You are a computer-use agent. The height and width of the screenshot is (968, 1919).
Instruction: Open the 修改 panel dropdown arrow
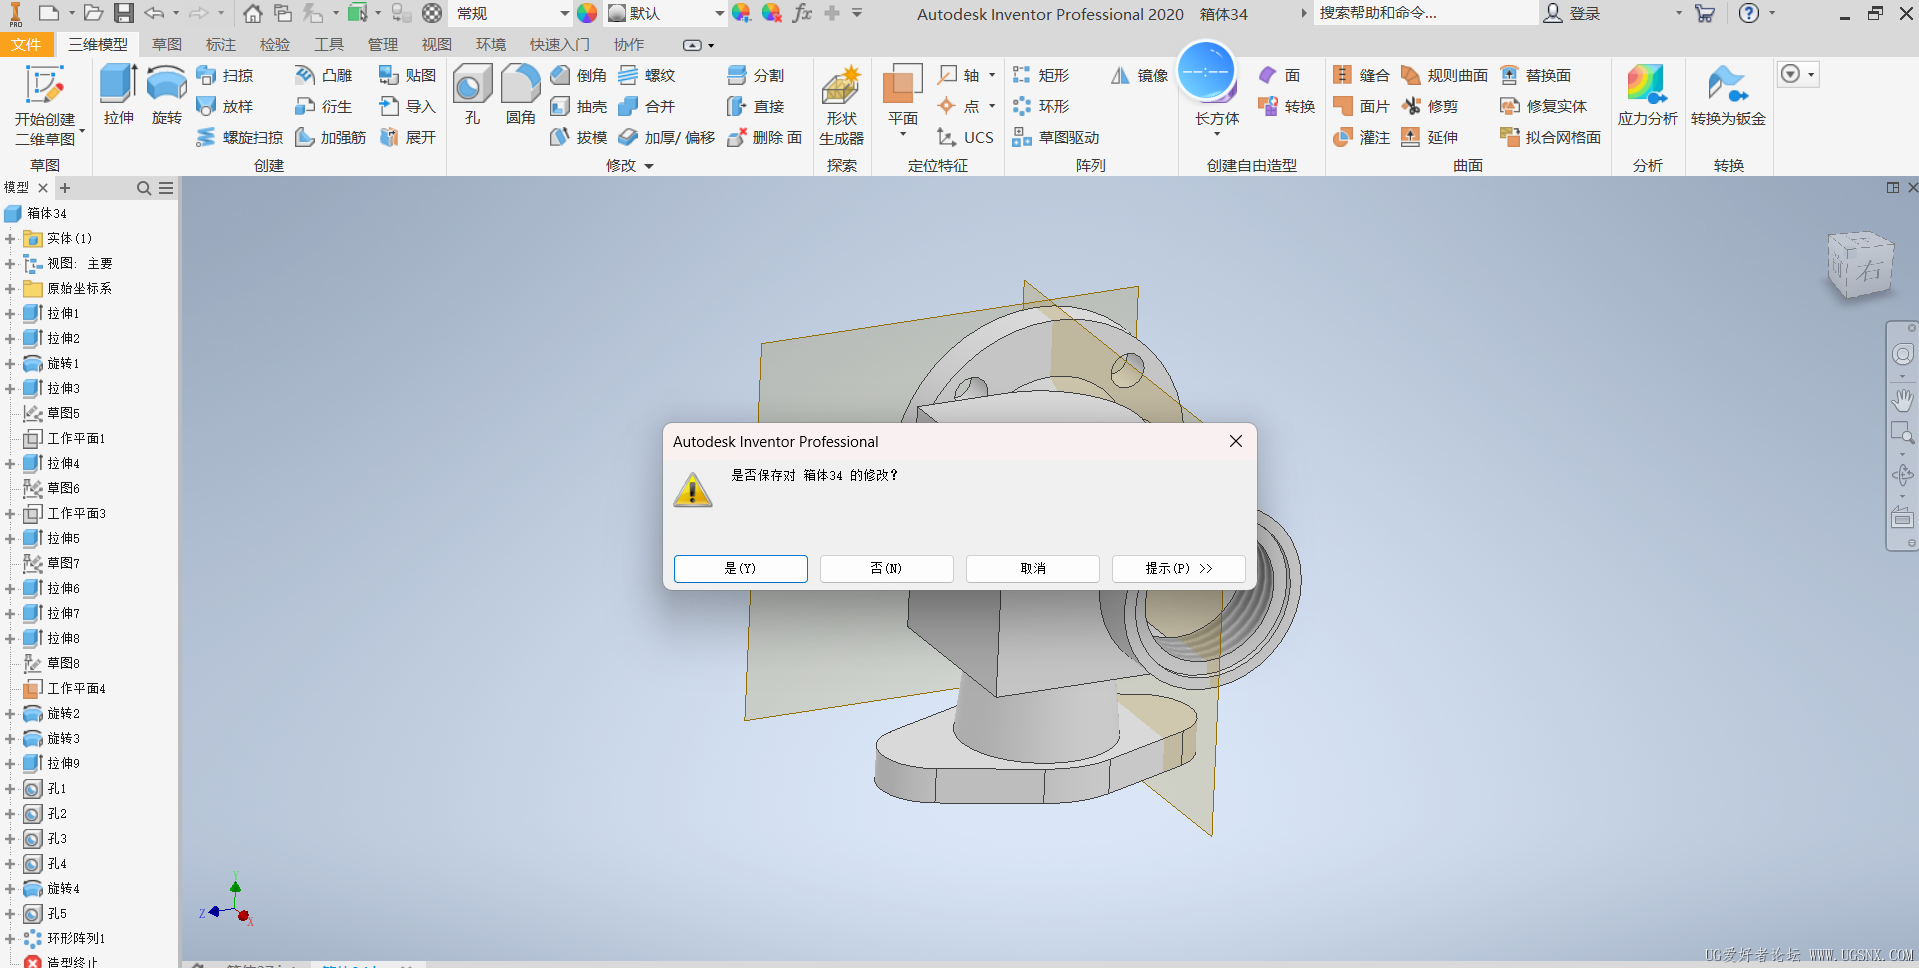pos(649,166)
